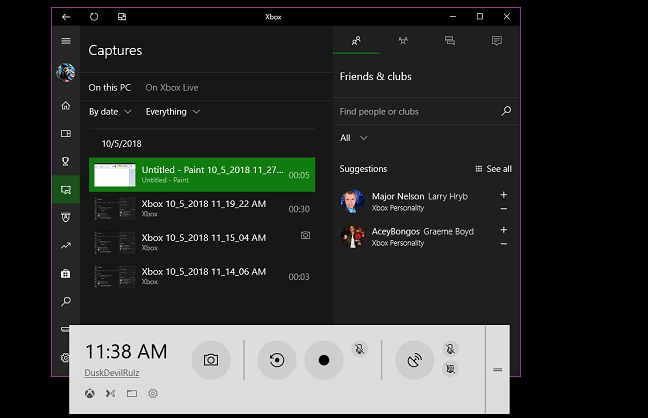Open the DuskDevilRulz profile link
Viewport: 648px width, 418px height.
click(112, 373)
